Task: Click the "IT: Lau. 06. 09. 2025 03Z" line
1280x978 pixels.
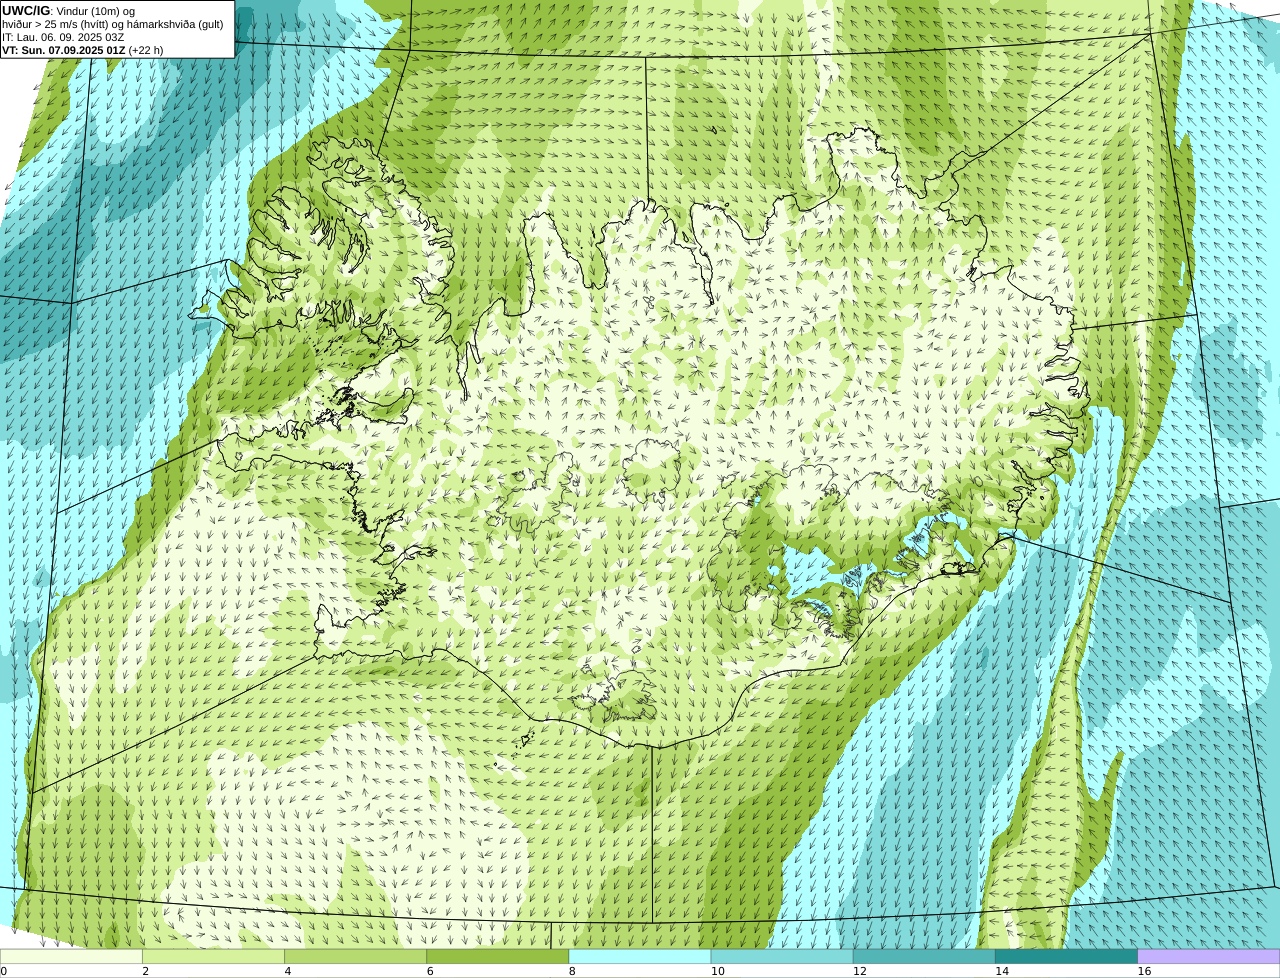Action: (63, 37)
